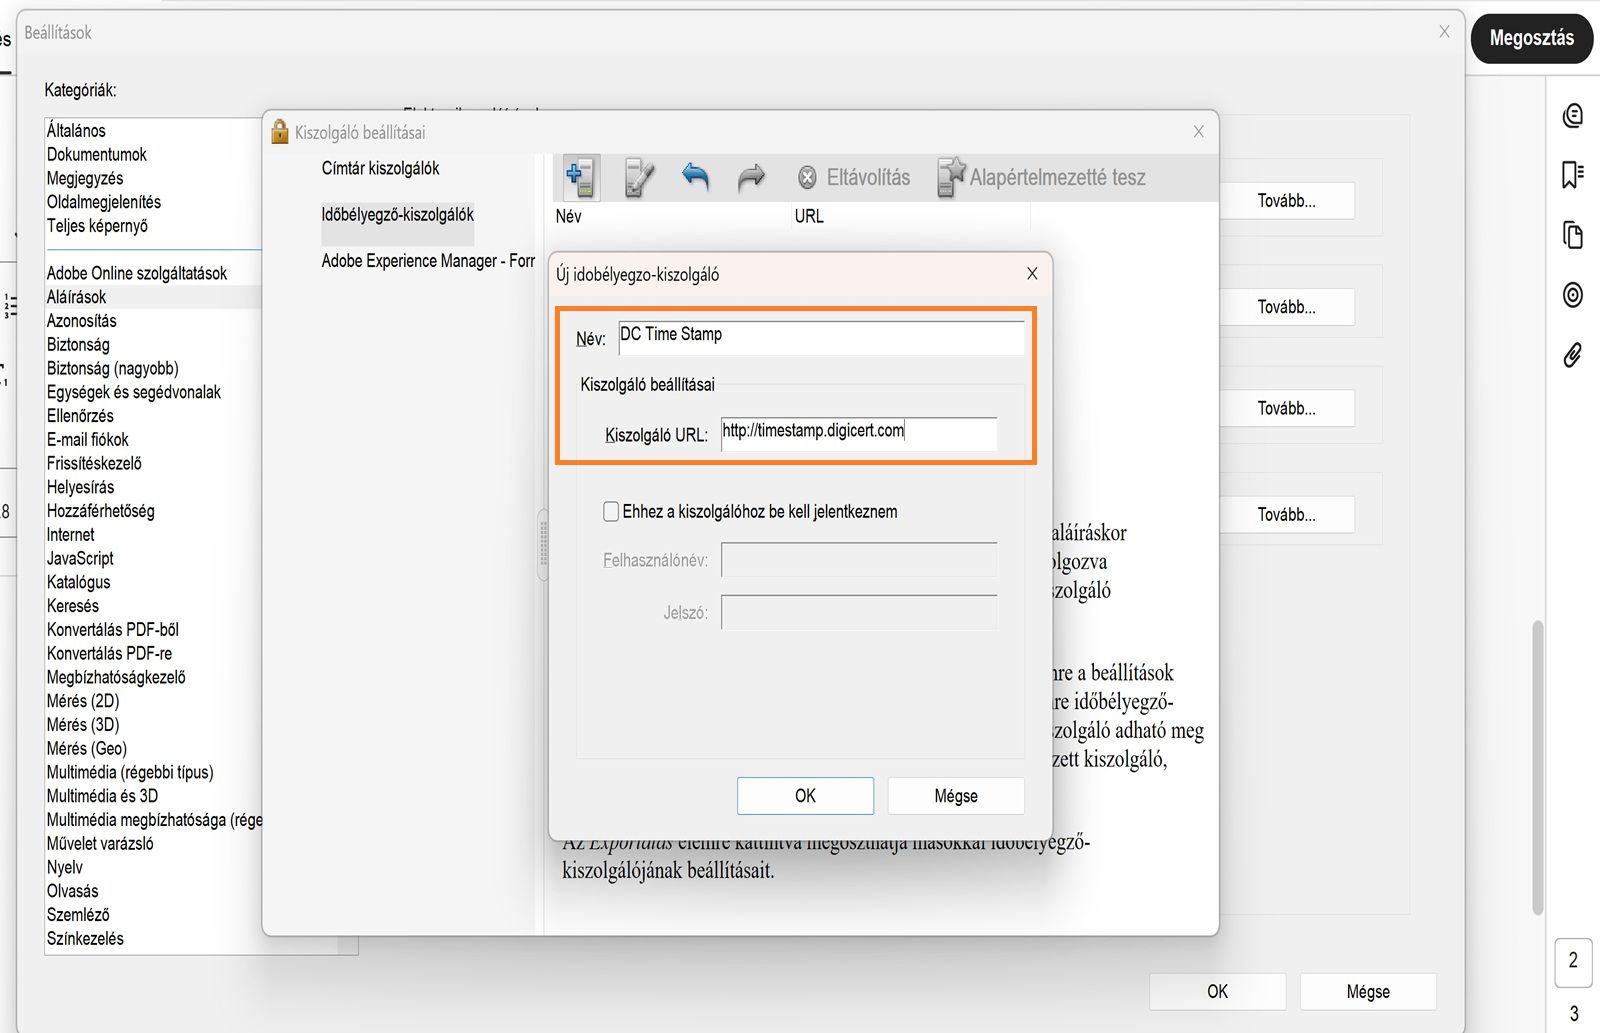Select E-mail fiókok category
This screenshot has width=1600, height=1033.
point(88,440)
